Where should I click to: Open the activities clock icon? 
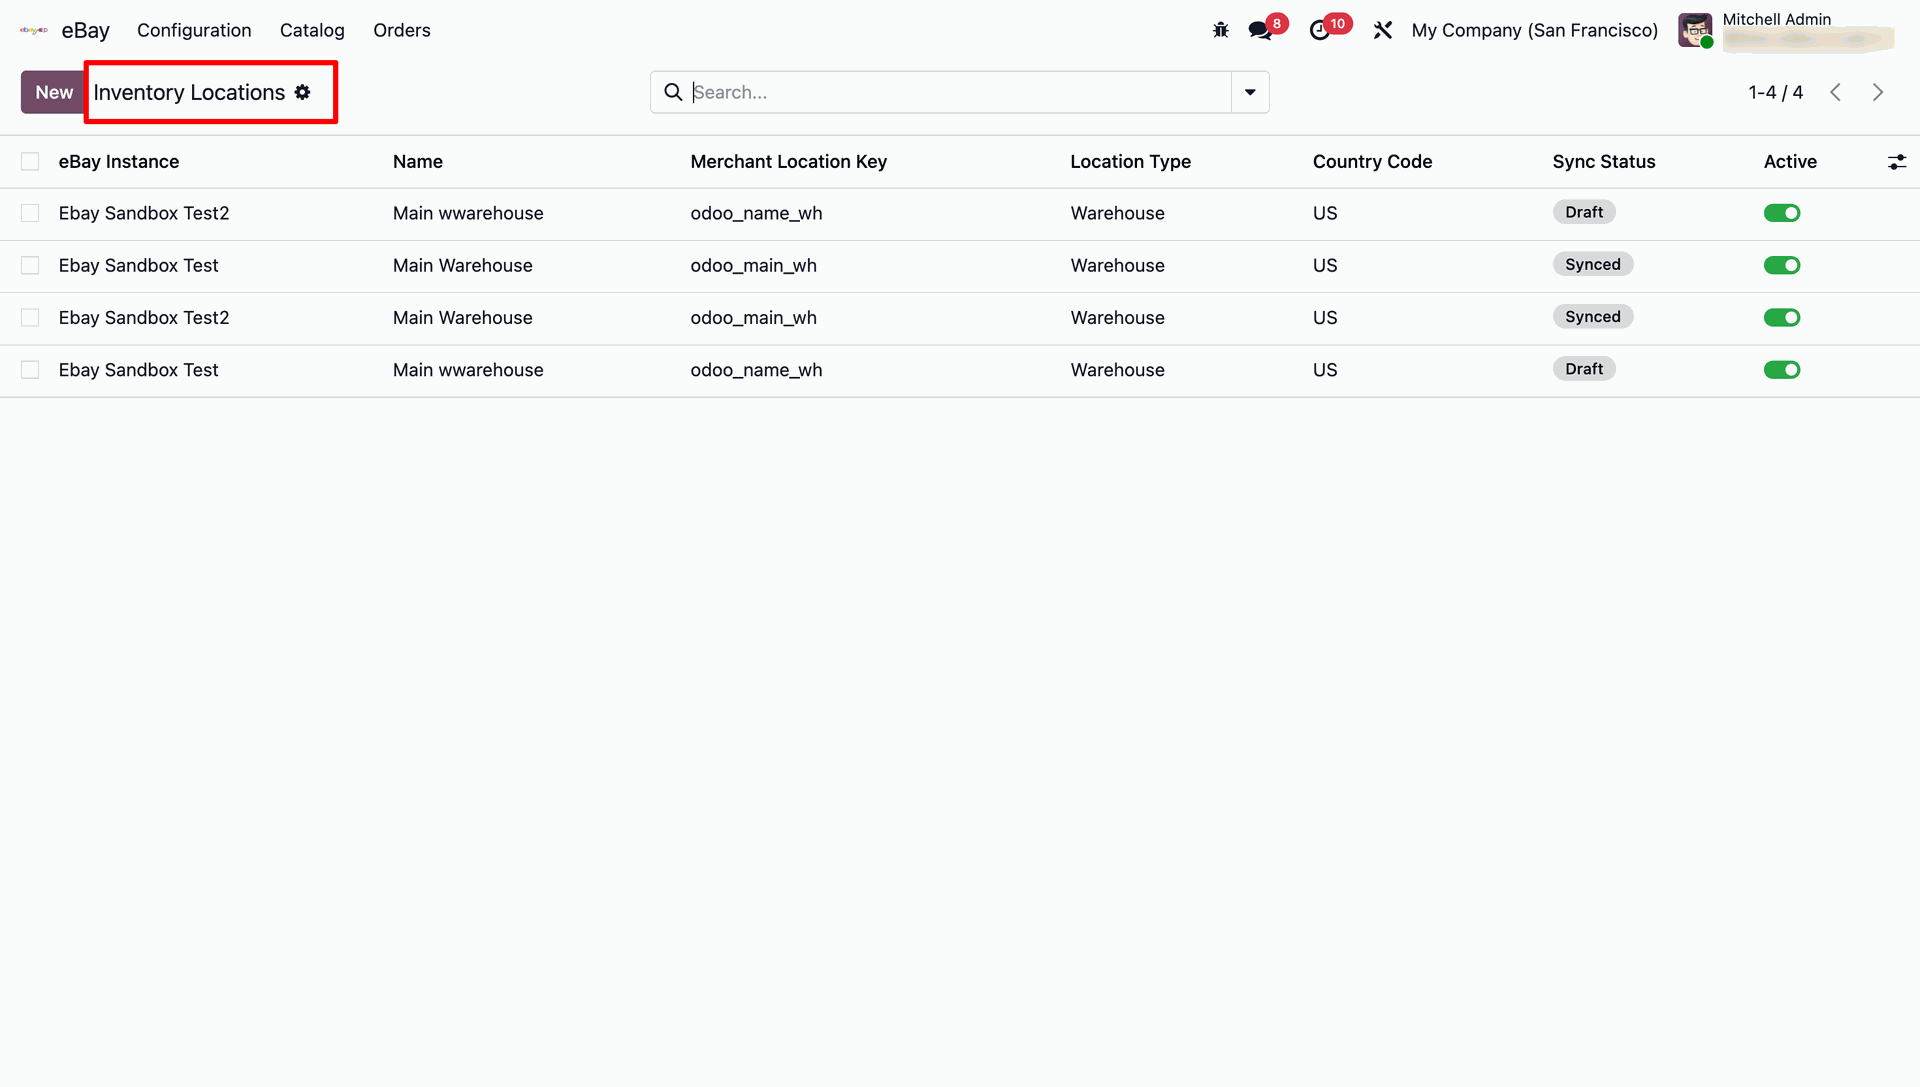tap(1320, 30)
